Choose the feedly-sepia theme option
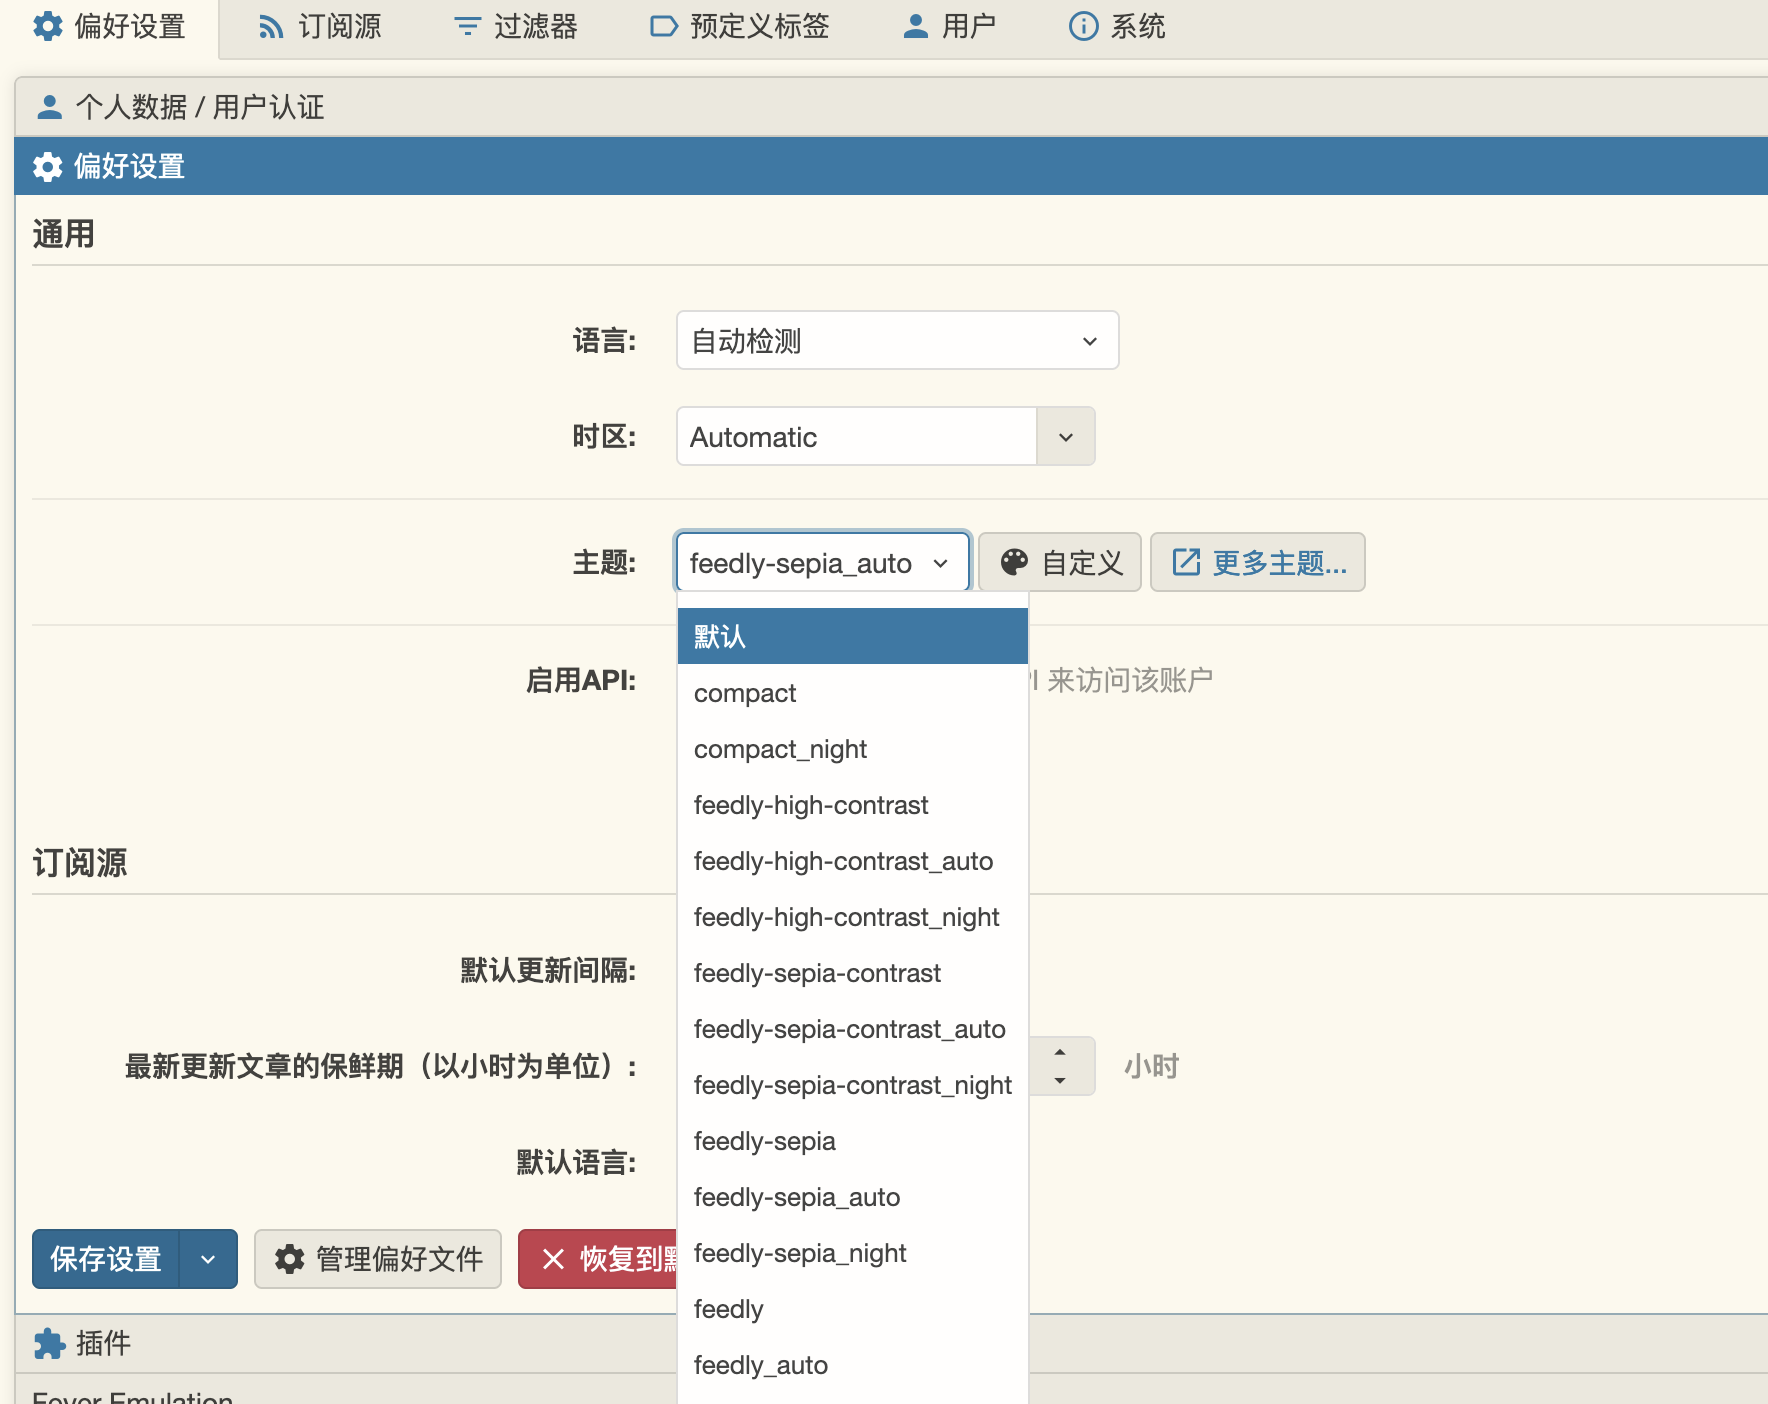 (853, 1141)
